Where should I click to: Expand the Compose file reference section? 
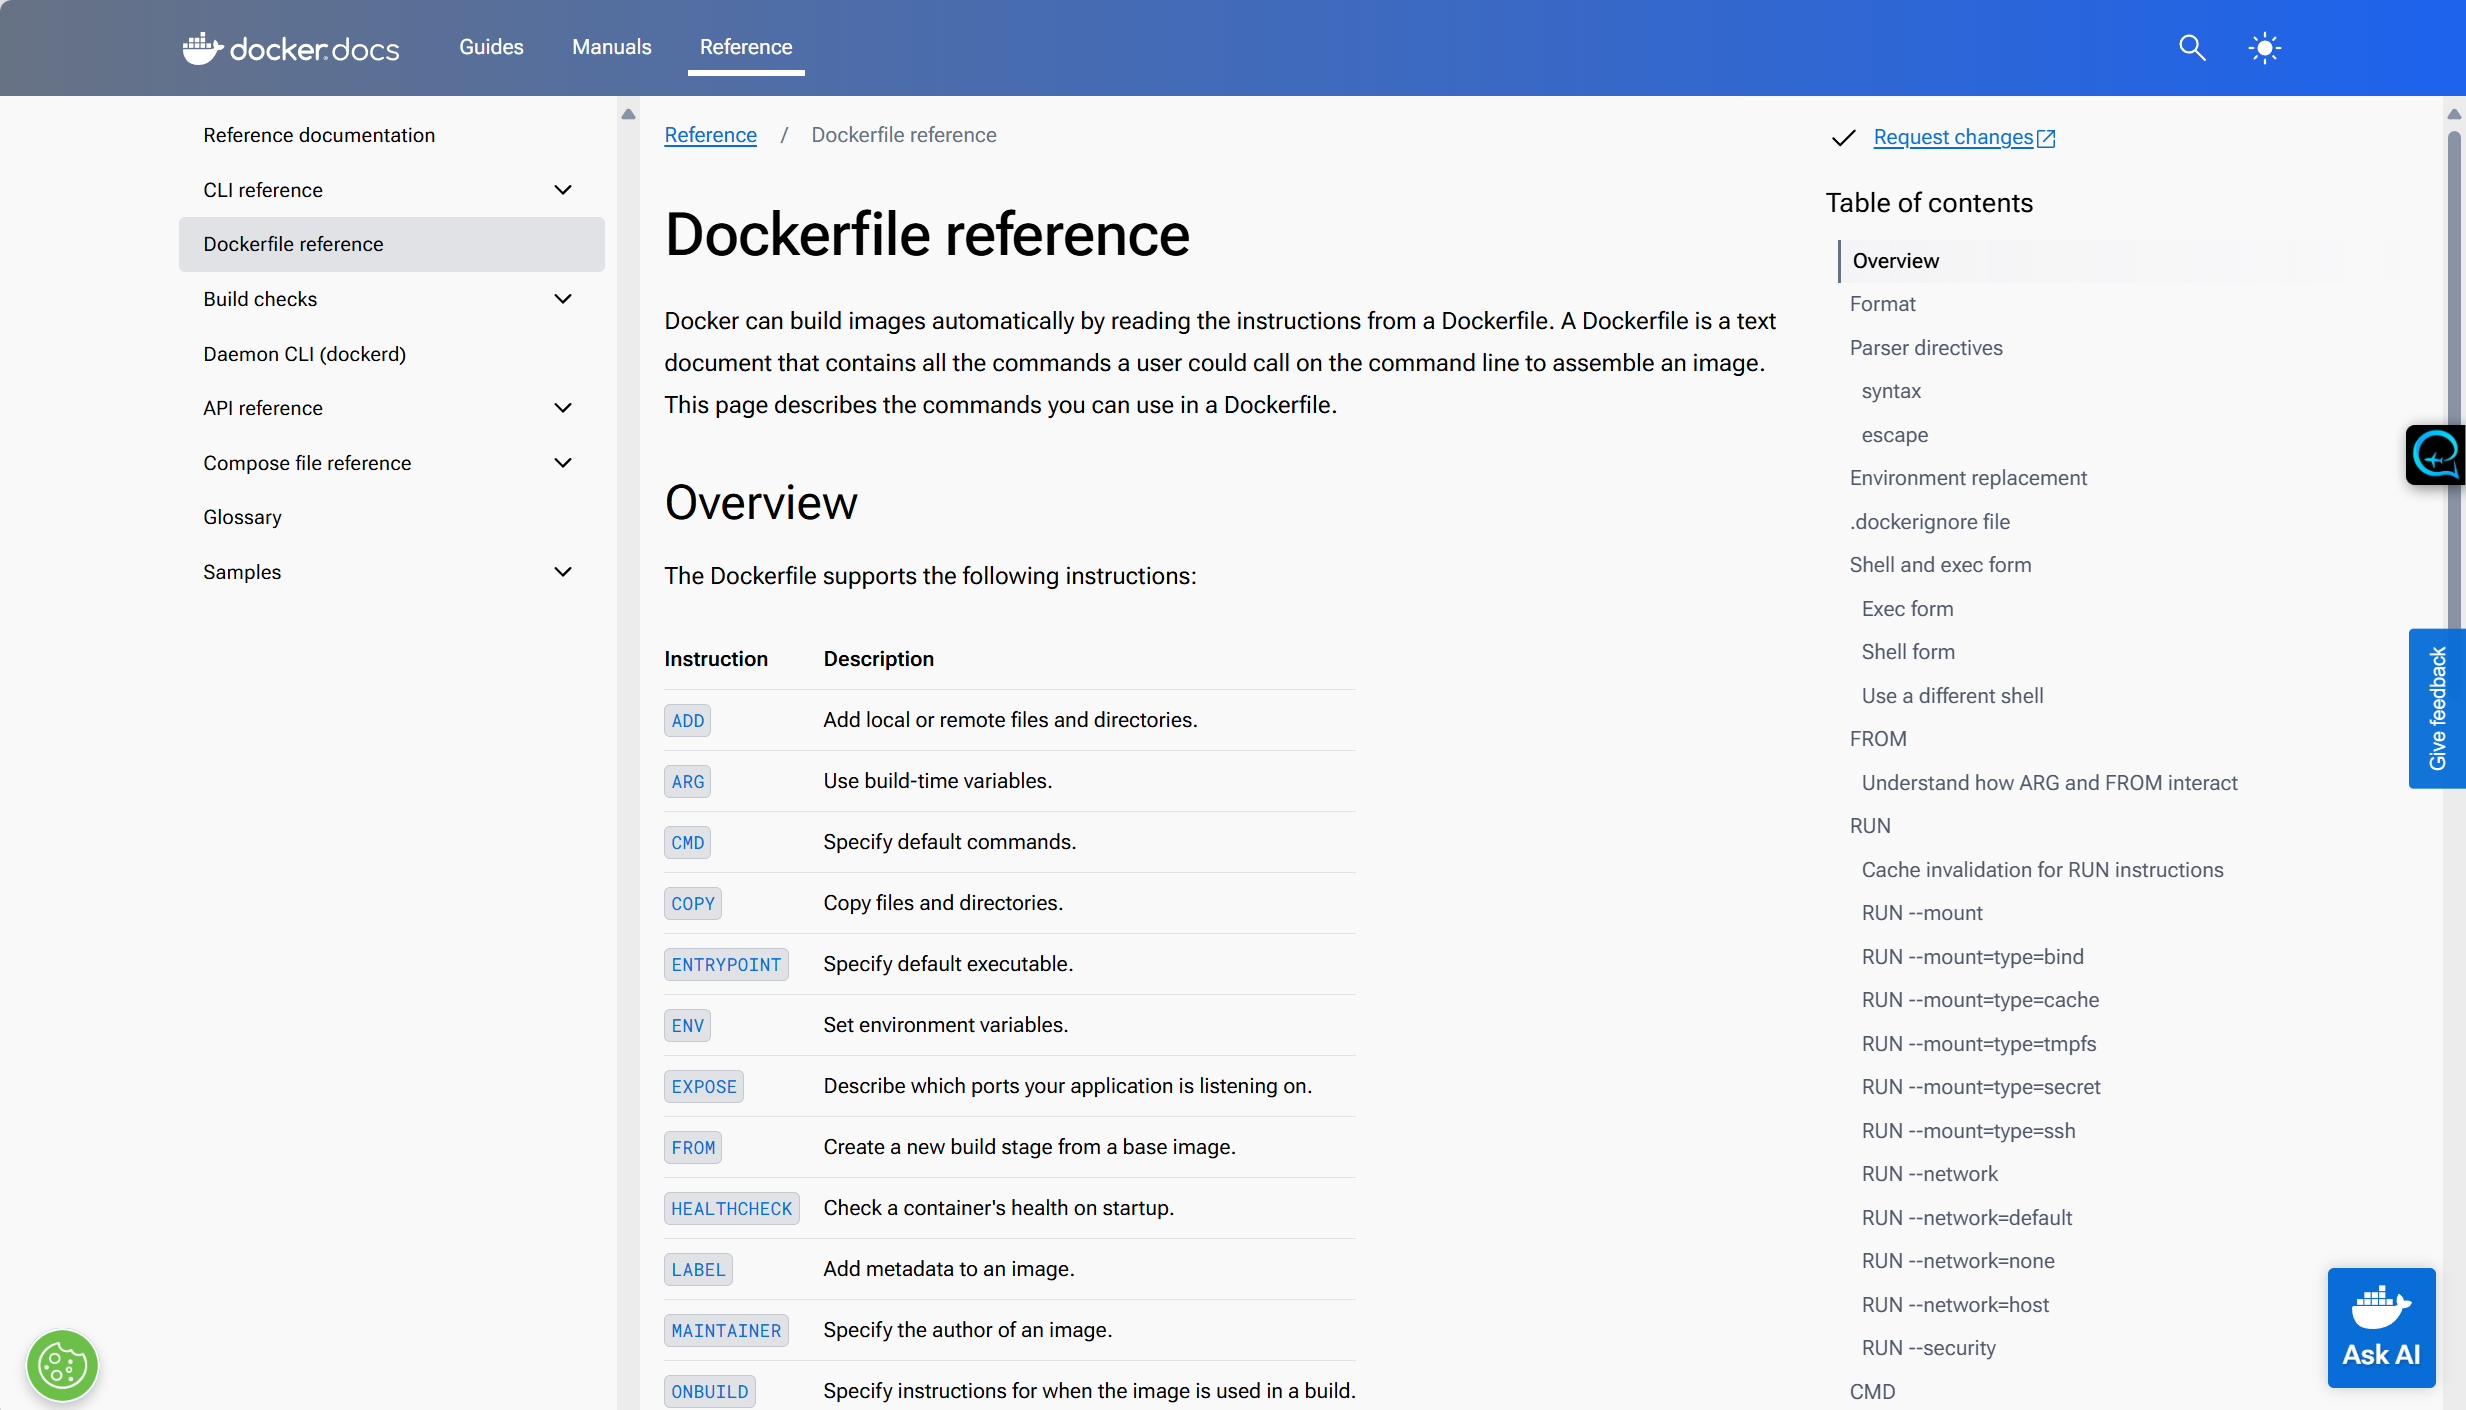563,462
